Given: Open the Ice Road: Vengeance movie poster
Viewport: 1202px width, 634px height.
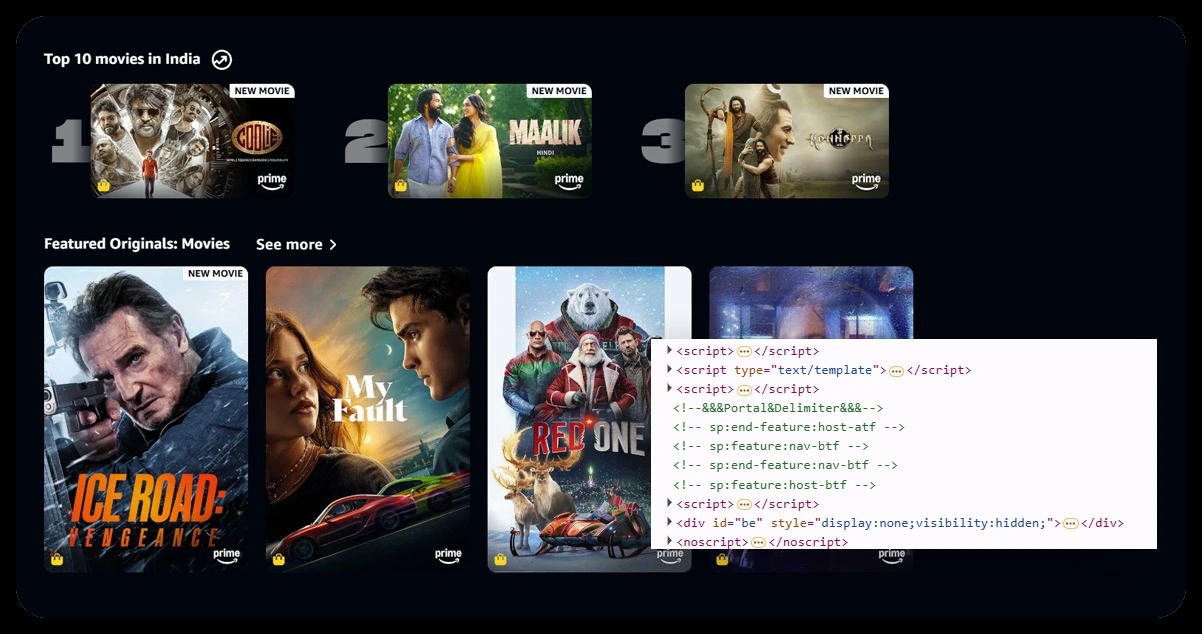Looking at the screenshot, I should 146,419.
